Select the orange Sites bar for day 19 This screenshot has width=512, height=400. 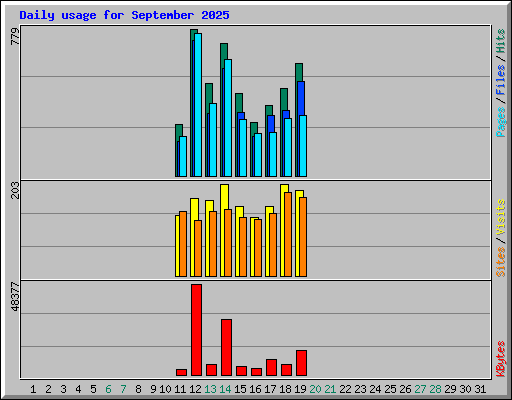coord(303,237)
